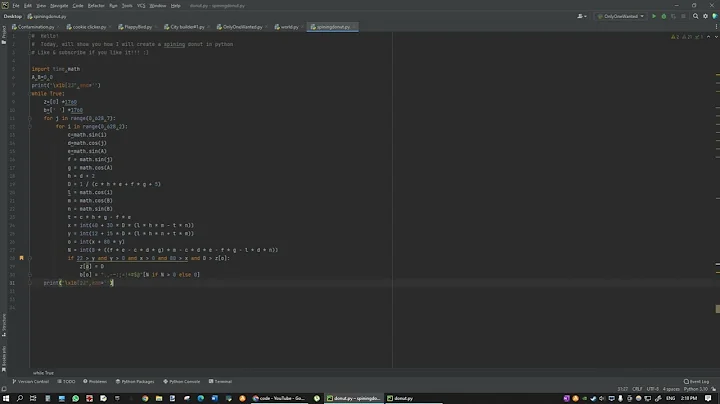
Task: Open the File menu
Action: [16, 6]
